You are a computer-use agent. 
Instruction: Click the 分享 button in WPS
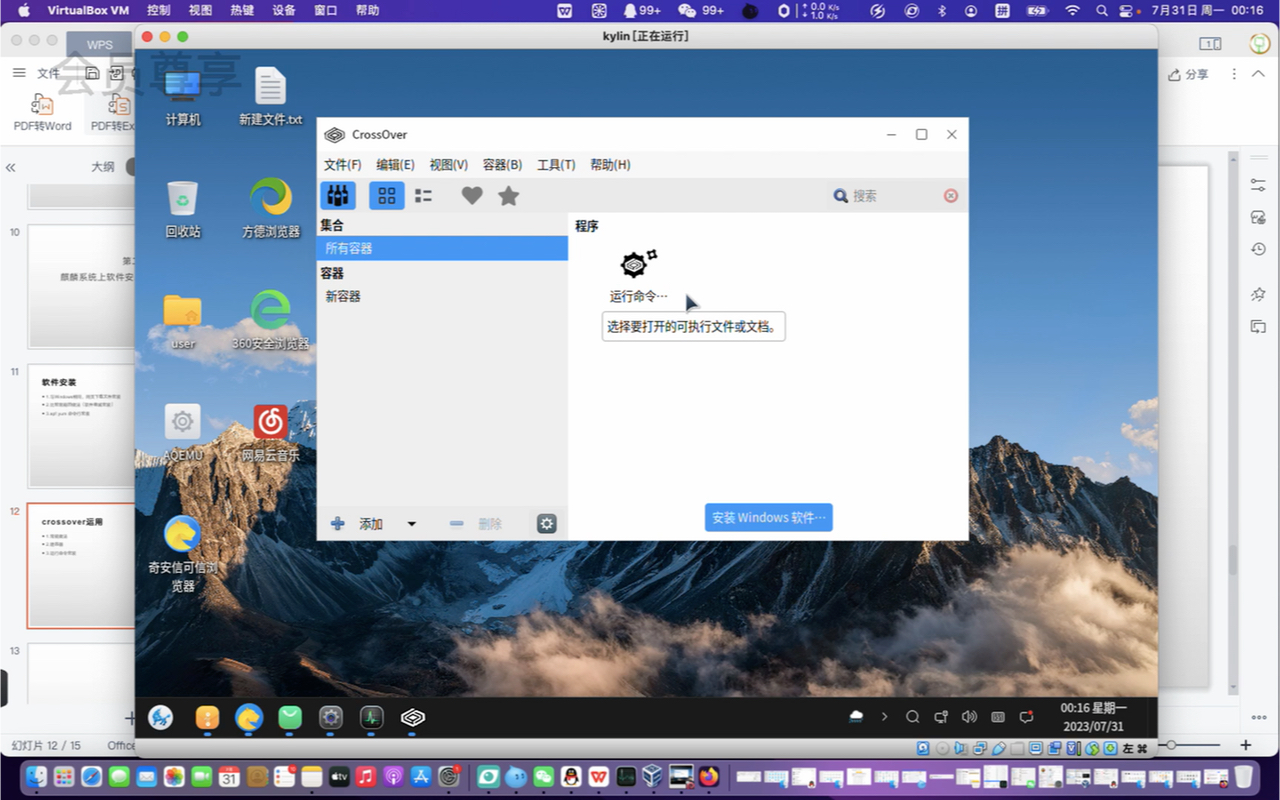(x=1188, y=74)
